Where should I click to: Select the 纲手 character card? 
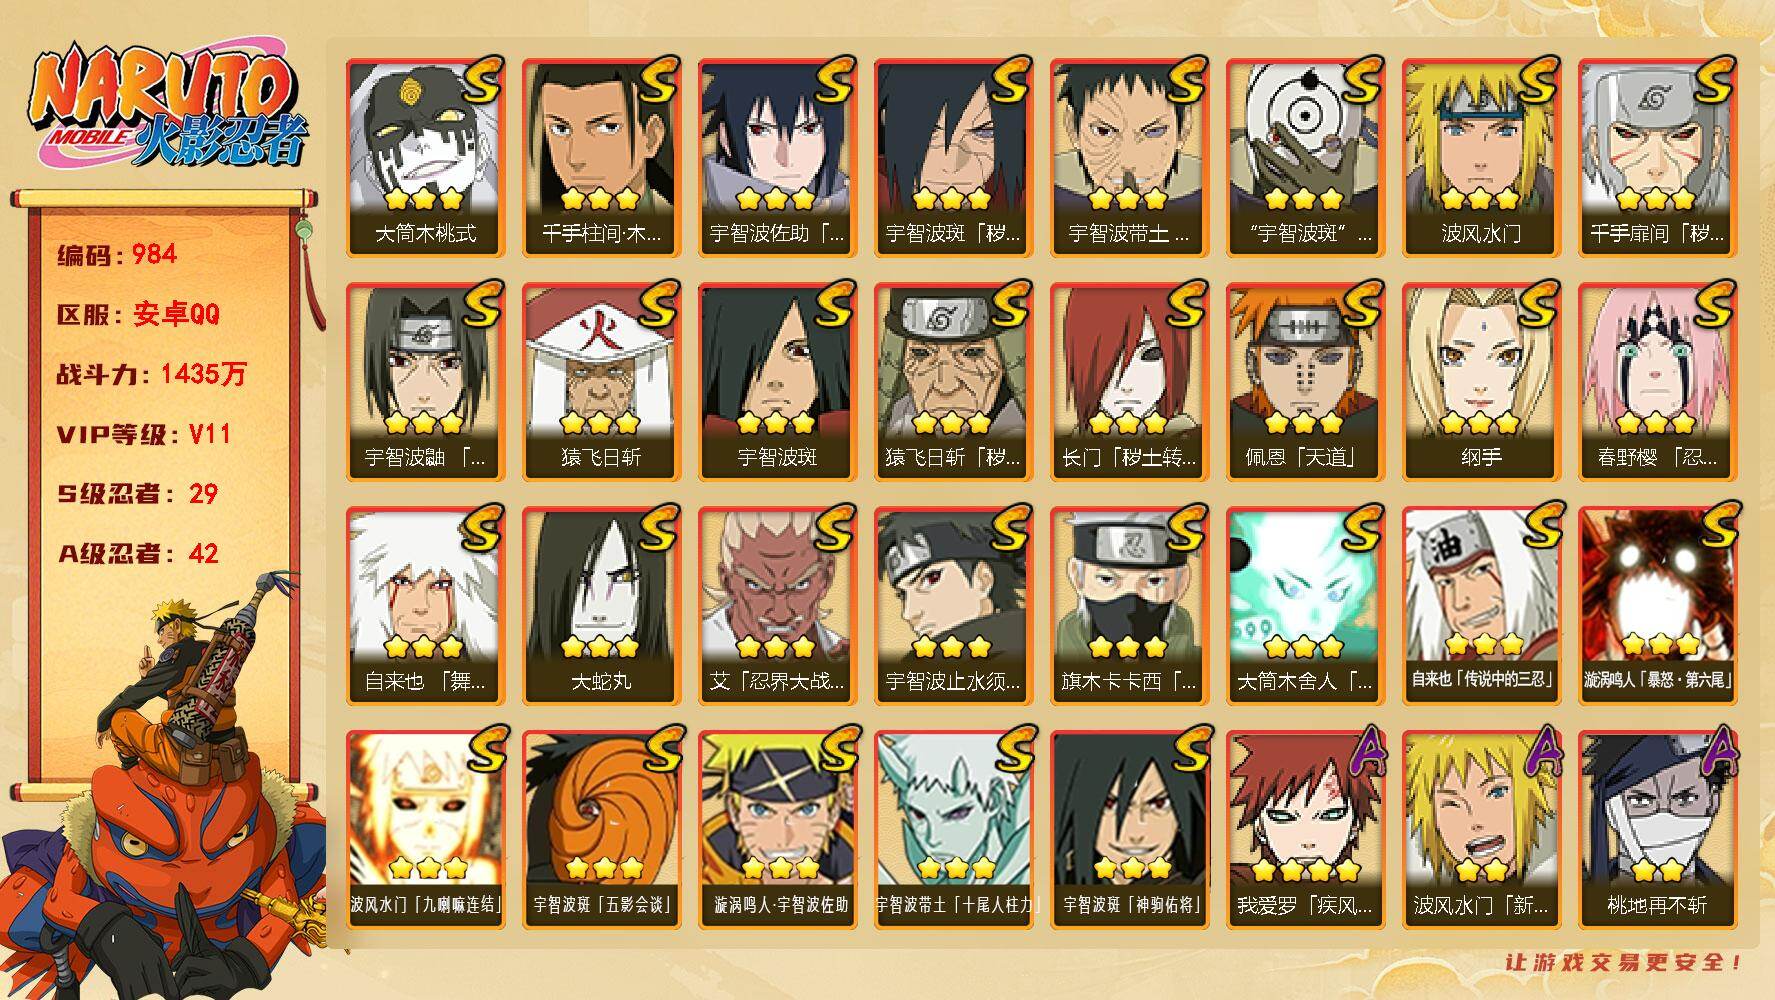tap(1481, 381)
